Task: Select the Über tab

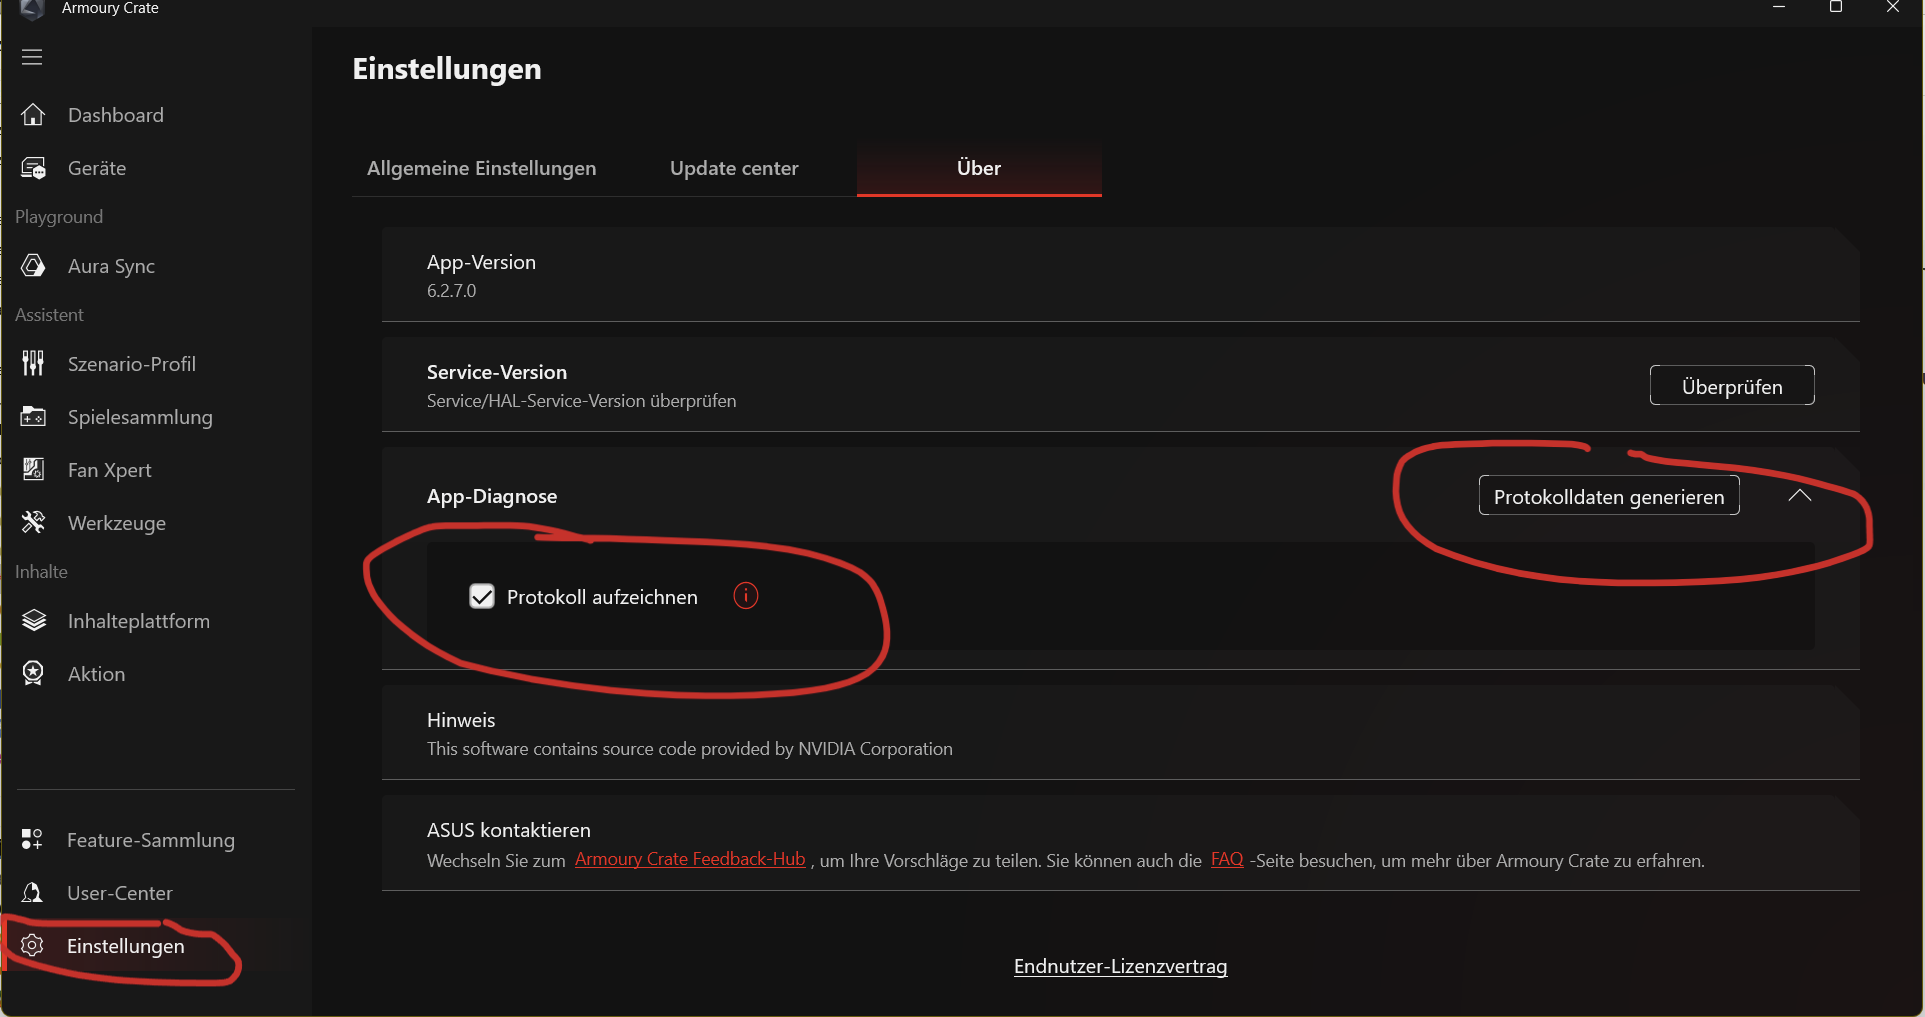Action: [x=978, y=168]
